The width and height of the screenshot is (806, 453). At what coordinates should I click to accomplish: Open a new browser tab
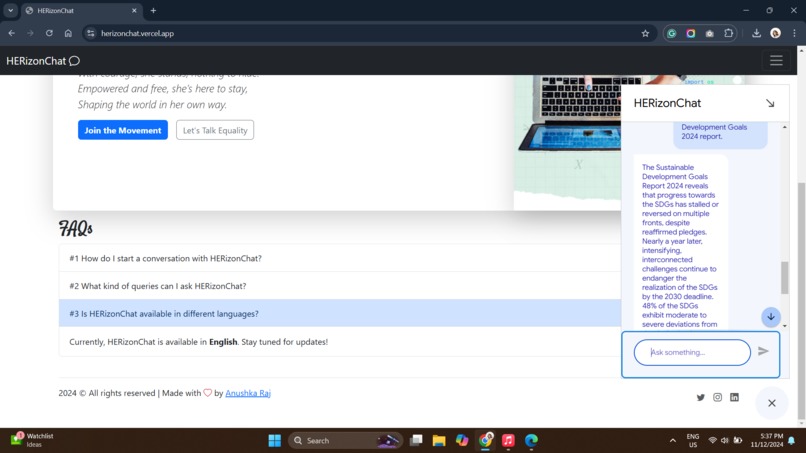[153, 10]
